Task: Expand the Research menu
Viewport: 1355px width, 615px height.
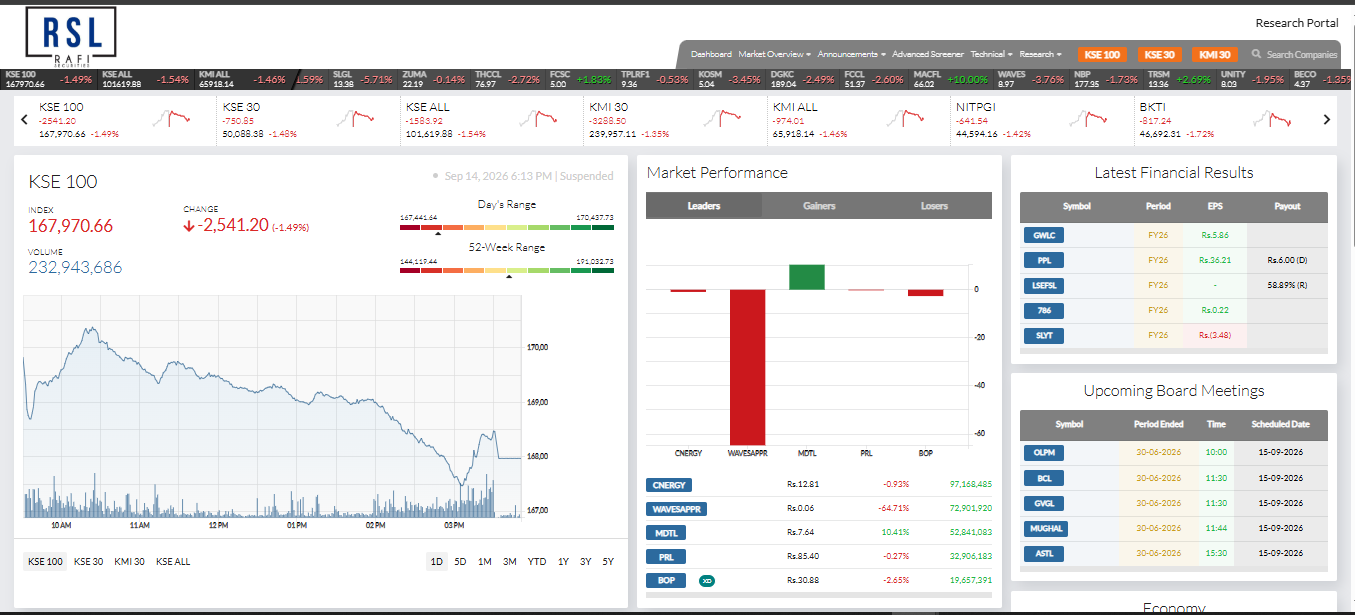Action: point(1040,54)
